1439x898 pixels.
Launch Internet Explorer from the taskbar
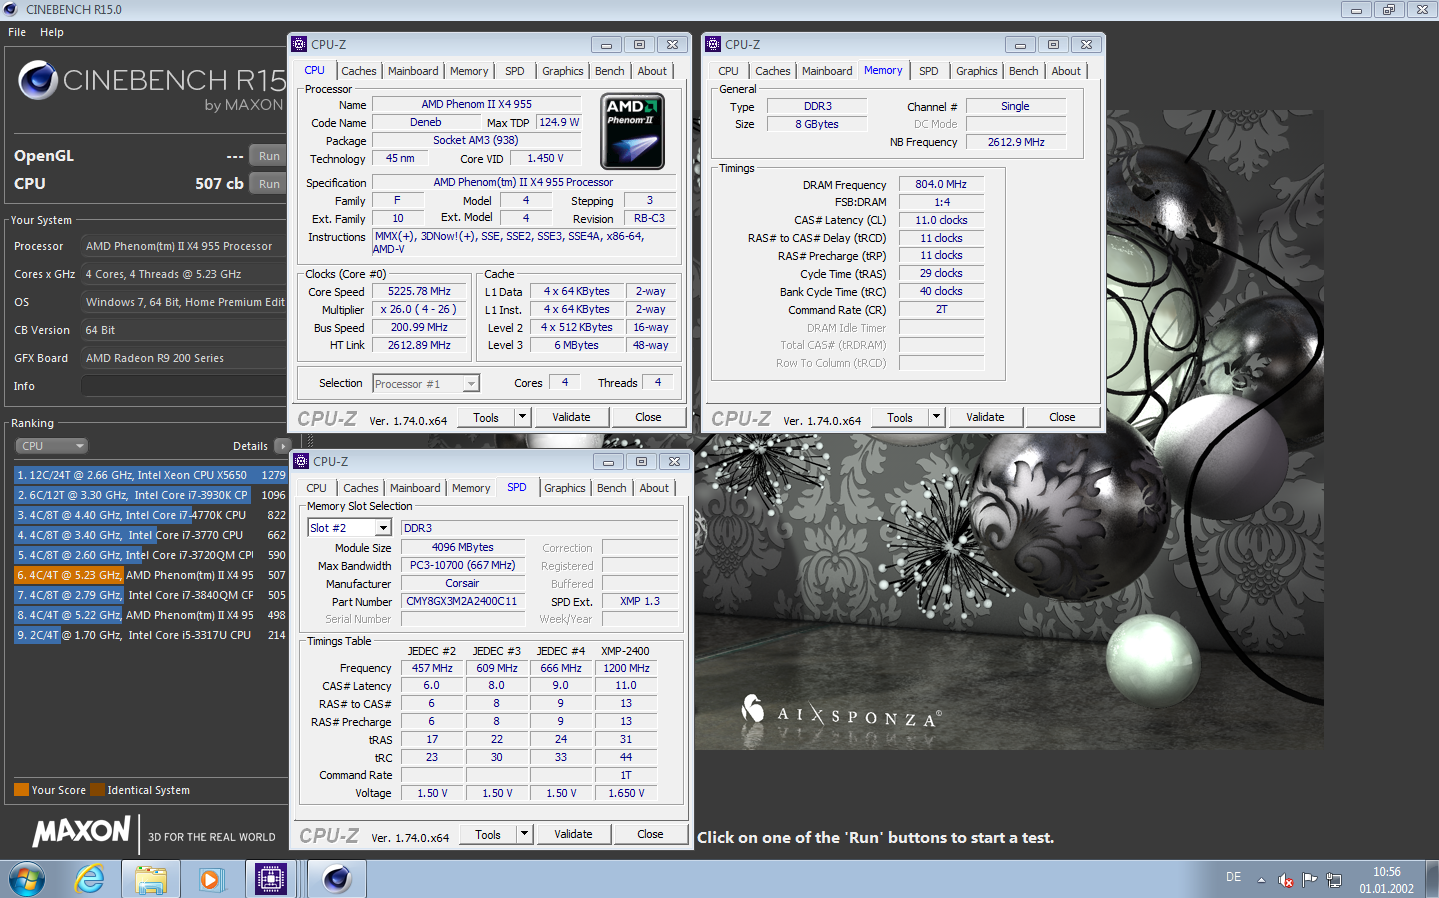[x=90, y=879]
